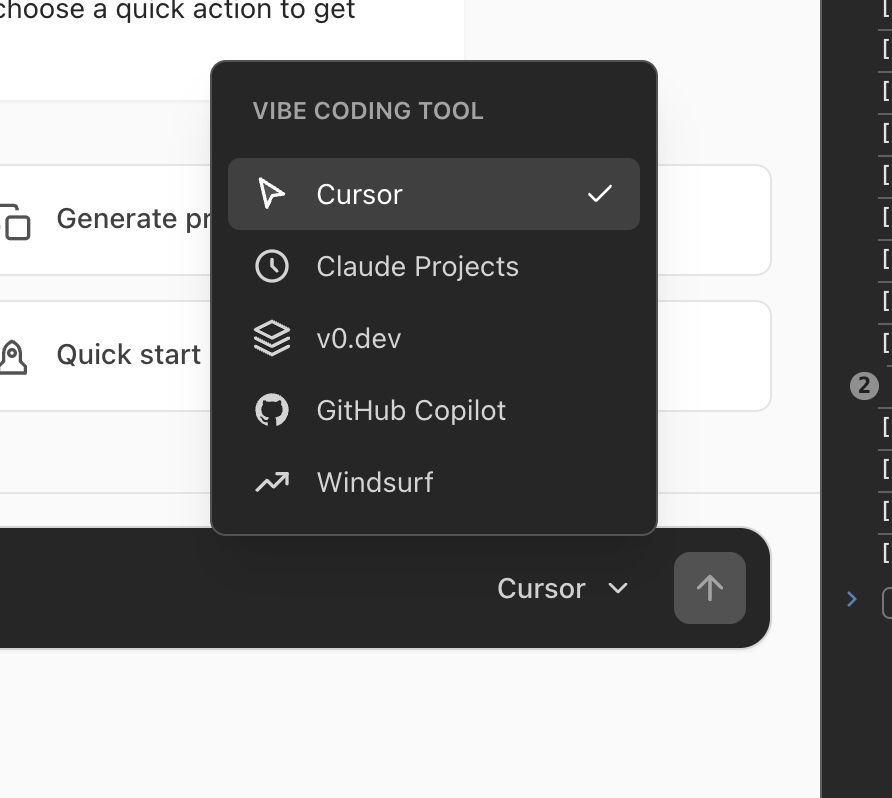Click the GitHub Copilot octocat icon
This screenshot has height=798, width=892.
271,410
